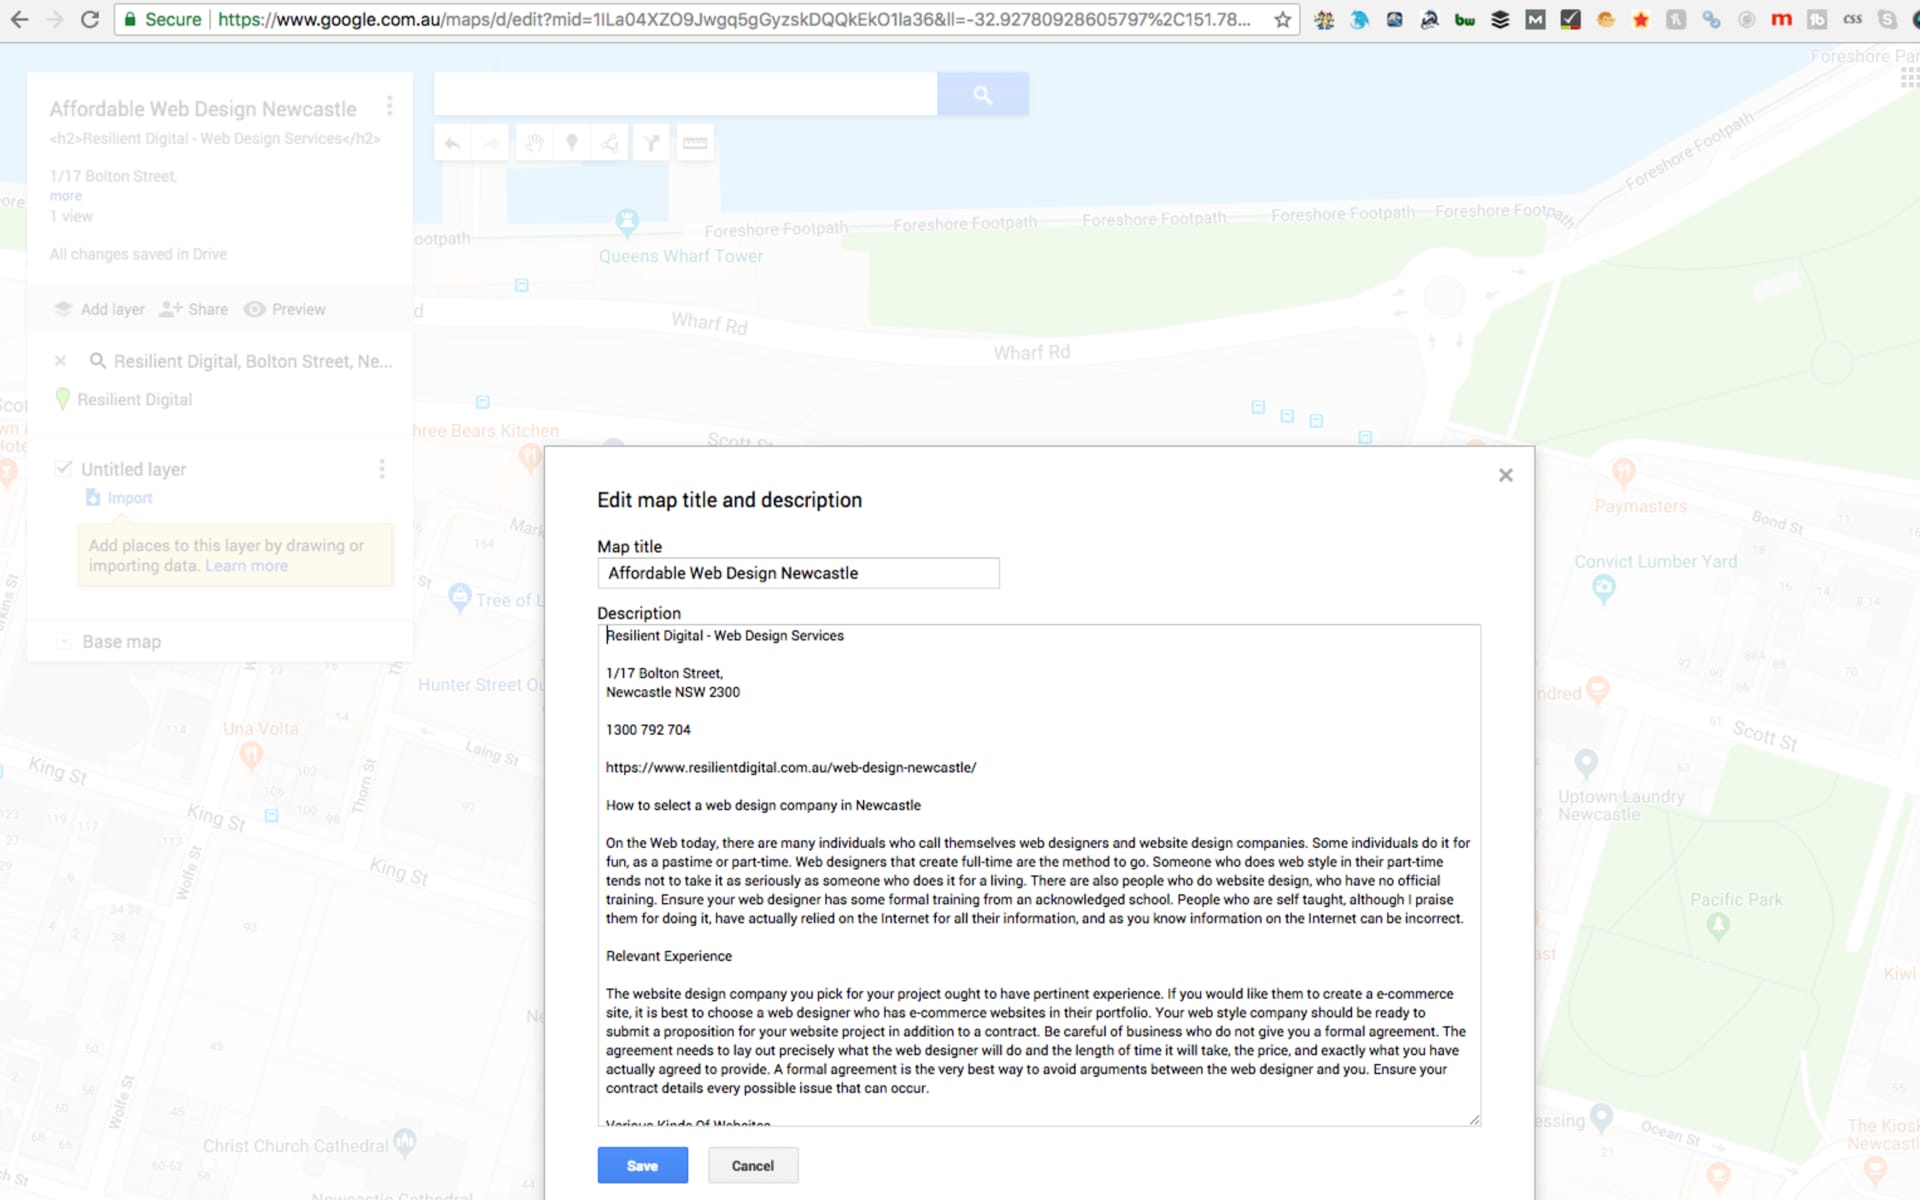Click Queens Wharf Tower map marker
Image resolution: width=1920 pixels, height=1200 pixels.
pyautogui.click(x=627, y=222)
